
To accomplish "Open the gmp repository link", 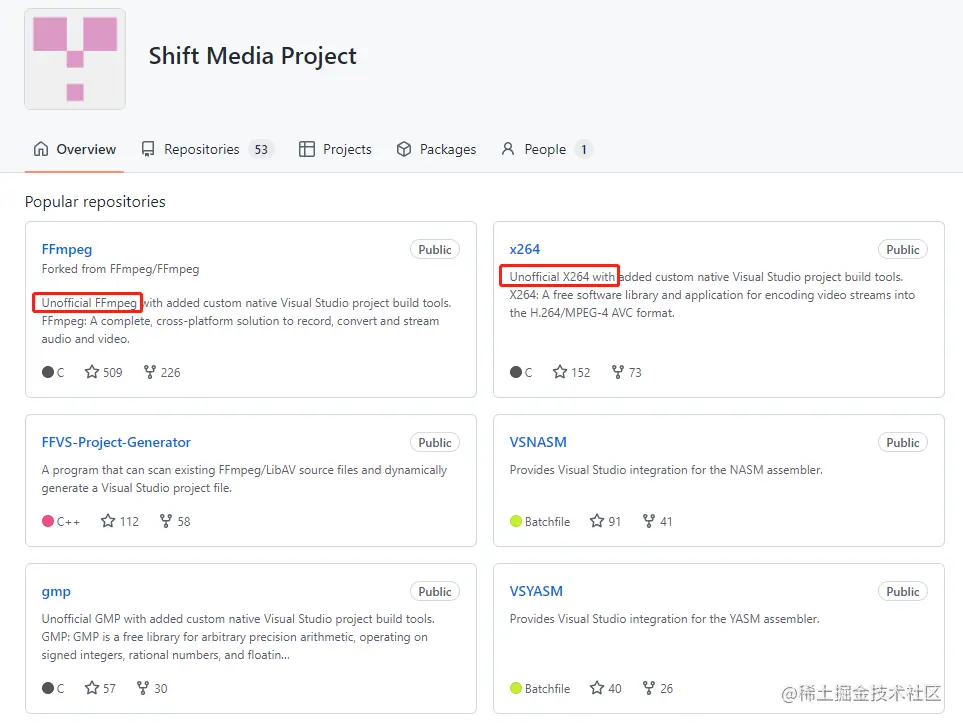I will [56, 591].
